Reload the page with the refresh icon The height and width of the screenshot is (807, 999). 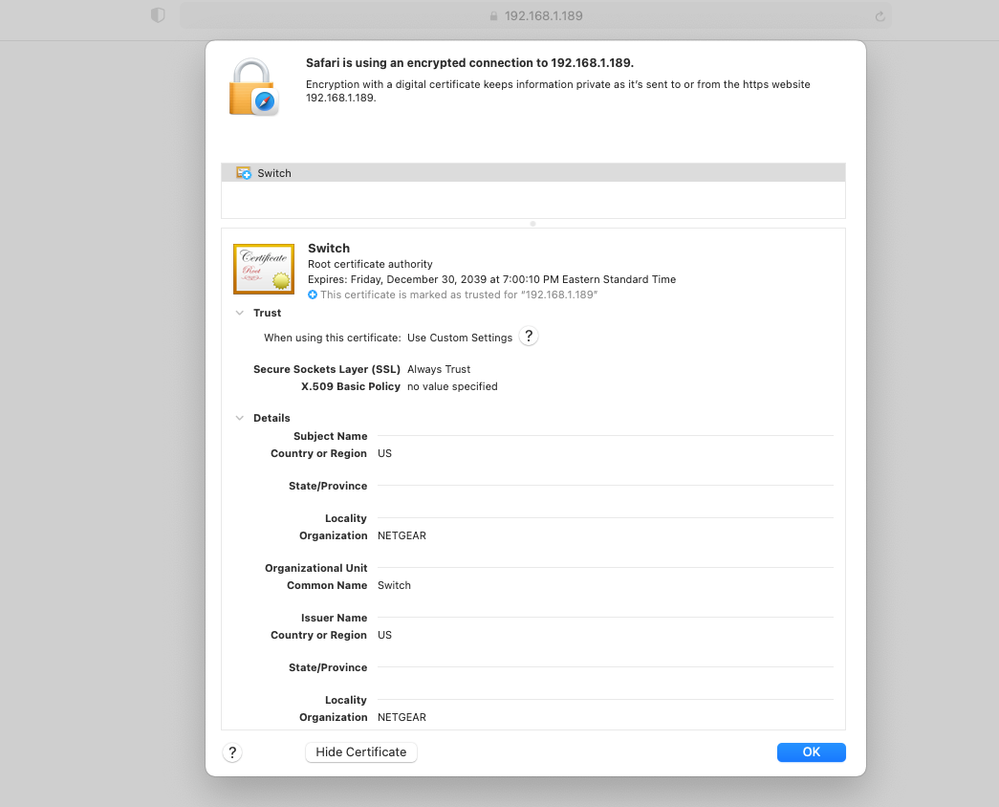880,17
